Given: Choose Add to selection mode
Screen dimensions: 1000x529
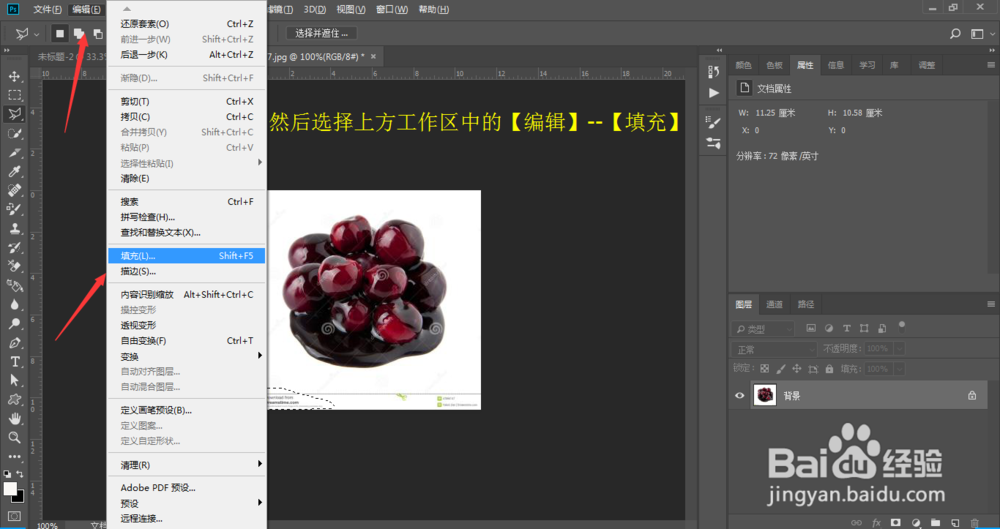Looking at the screenshot, I should point(79,34).
